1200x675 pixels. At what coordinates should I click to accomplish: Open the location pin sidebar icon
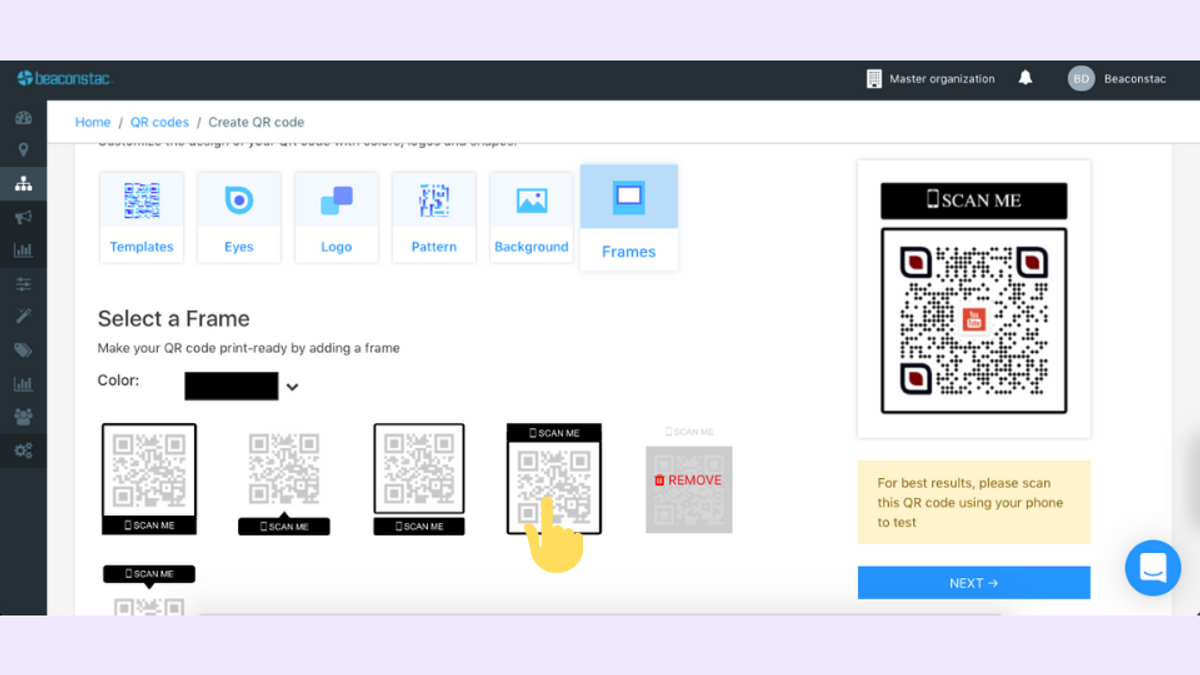pos(23,150)
